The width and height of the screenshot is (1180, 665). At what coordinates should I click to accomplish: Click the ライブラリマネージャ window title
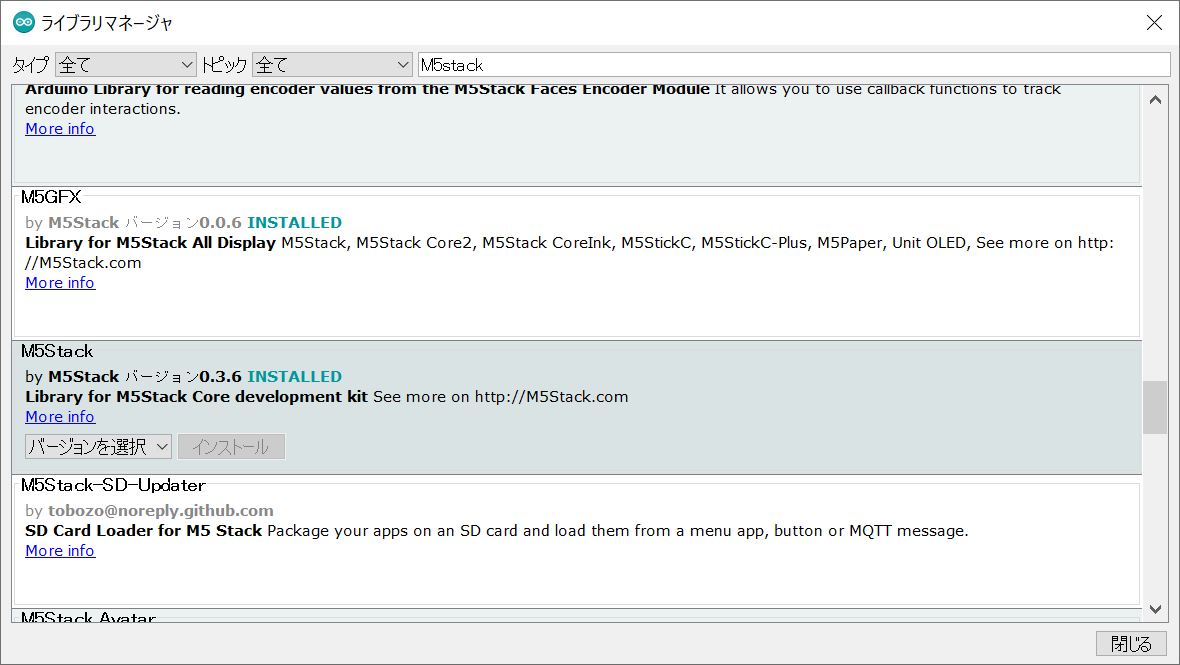click(107, 23)
